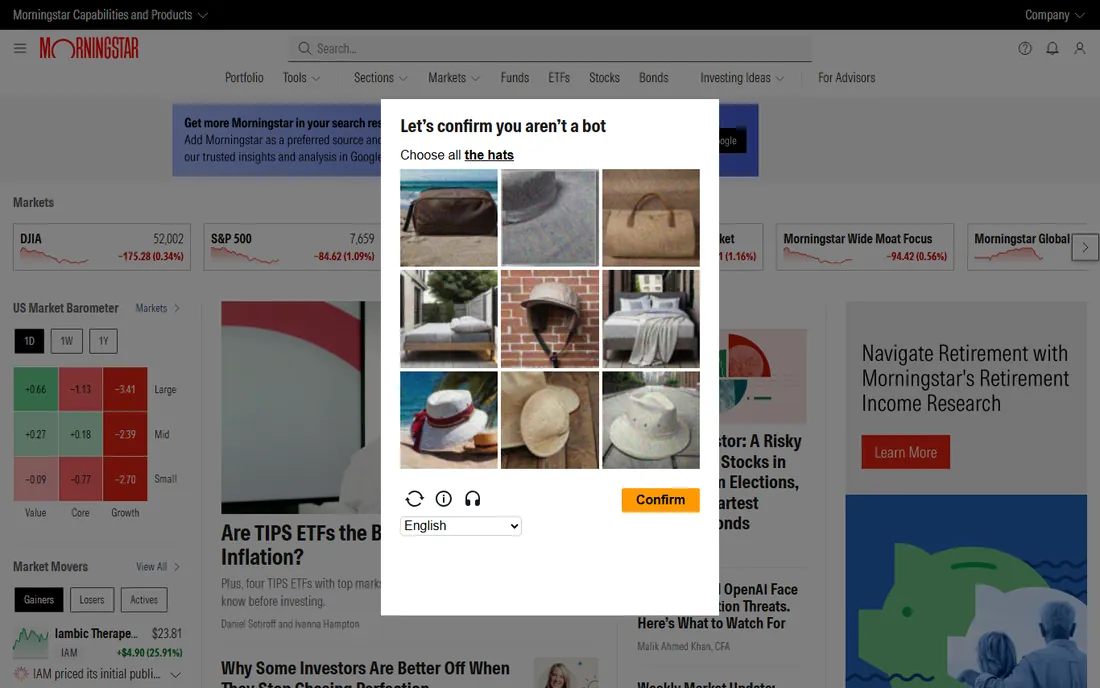This screenshot has height=688, width=1100.
Task: Open the English language dropdown
Action: 461,526
